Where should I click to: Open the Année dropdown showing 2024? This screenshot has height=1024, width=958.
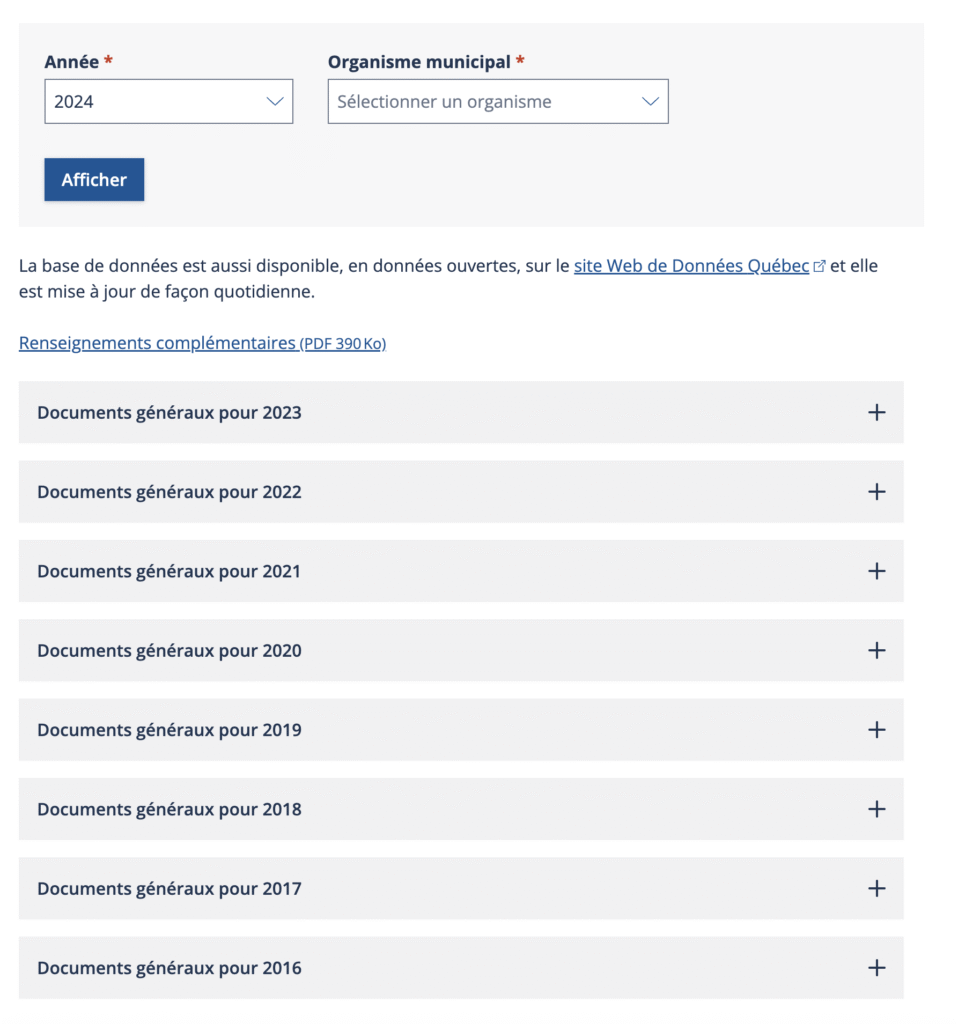pyautogui.click(x=168, y=102)
